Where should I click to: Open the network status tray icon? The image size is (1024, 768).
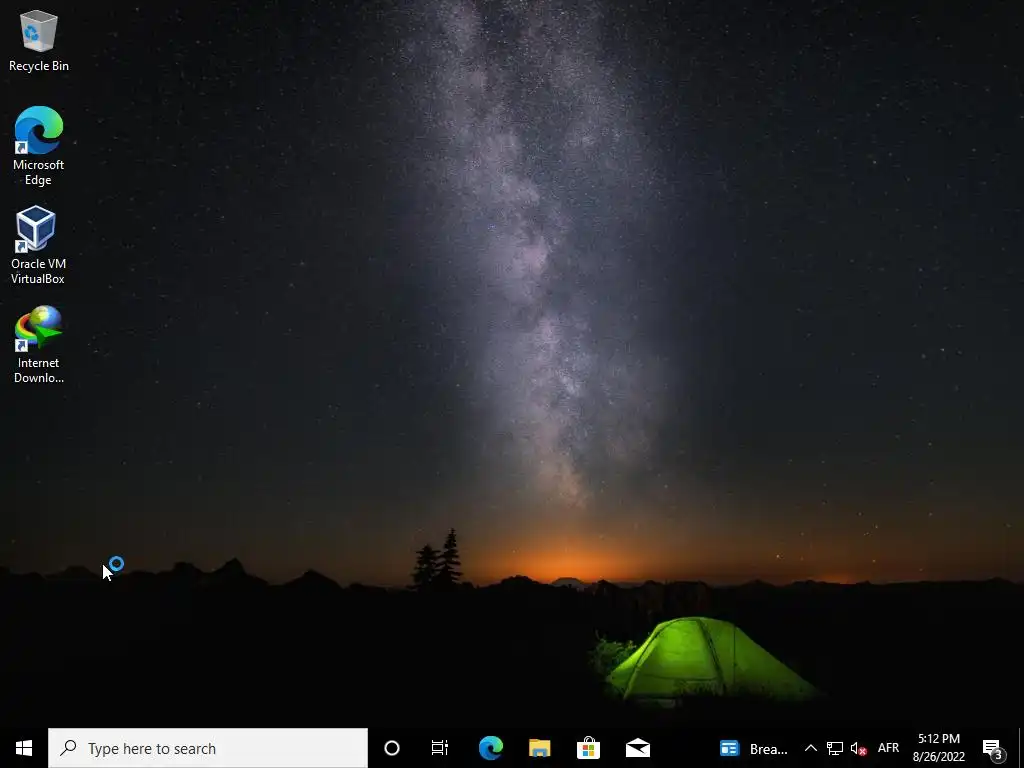[835, 748]
